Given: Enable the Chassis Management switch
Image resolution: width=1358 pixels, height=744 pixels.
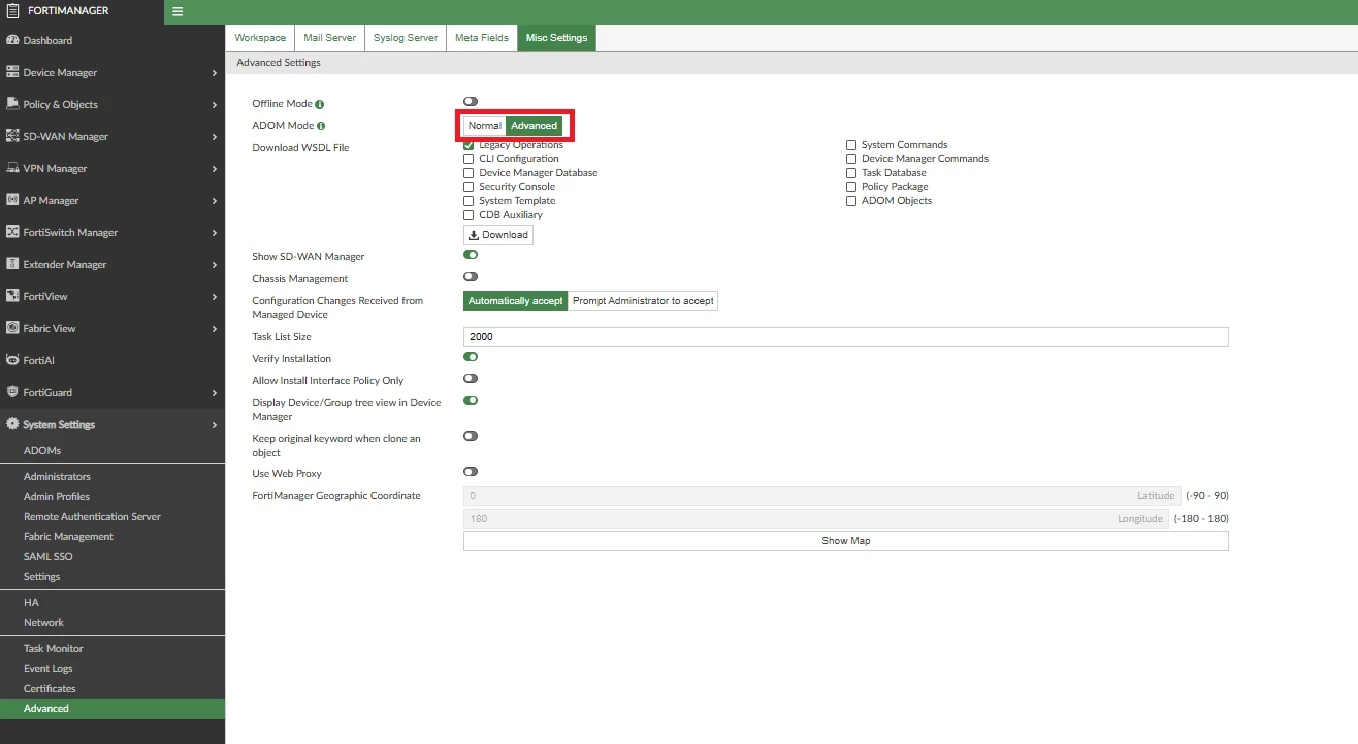Looking at the screenshot, I should pos(470,277).
